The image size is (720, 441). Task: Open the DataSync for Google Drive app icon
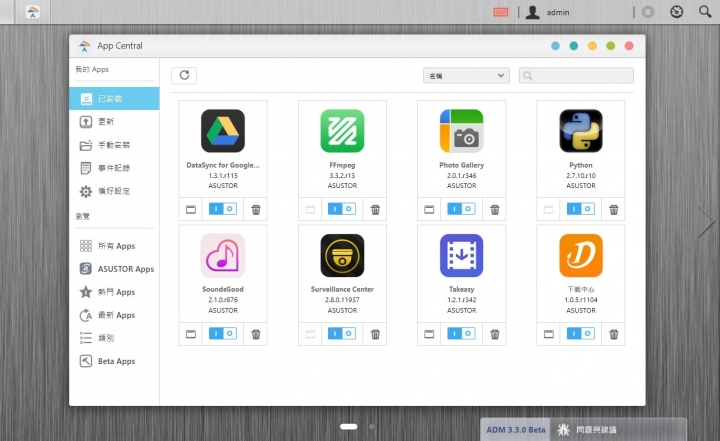coord(223,131)
